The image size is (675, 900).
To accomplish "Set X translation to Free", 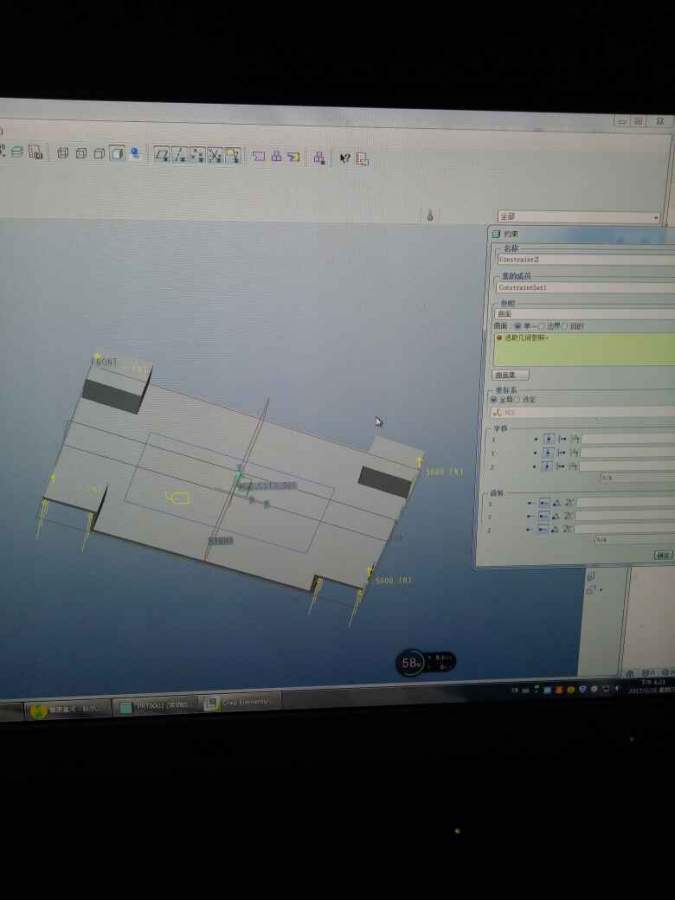I will [x=536, y=439].
